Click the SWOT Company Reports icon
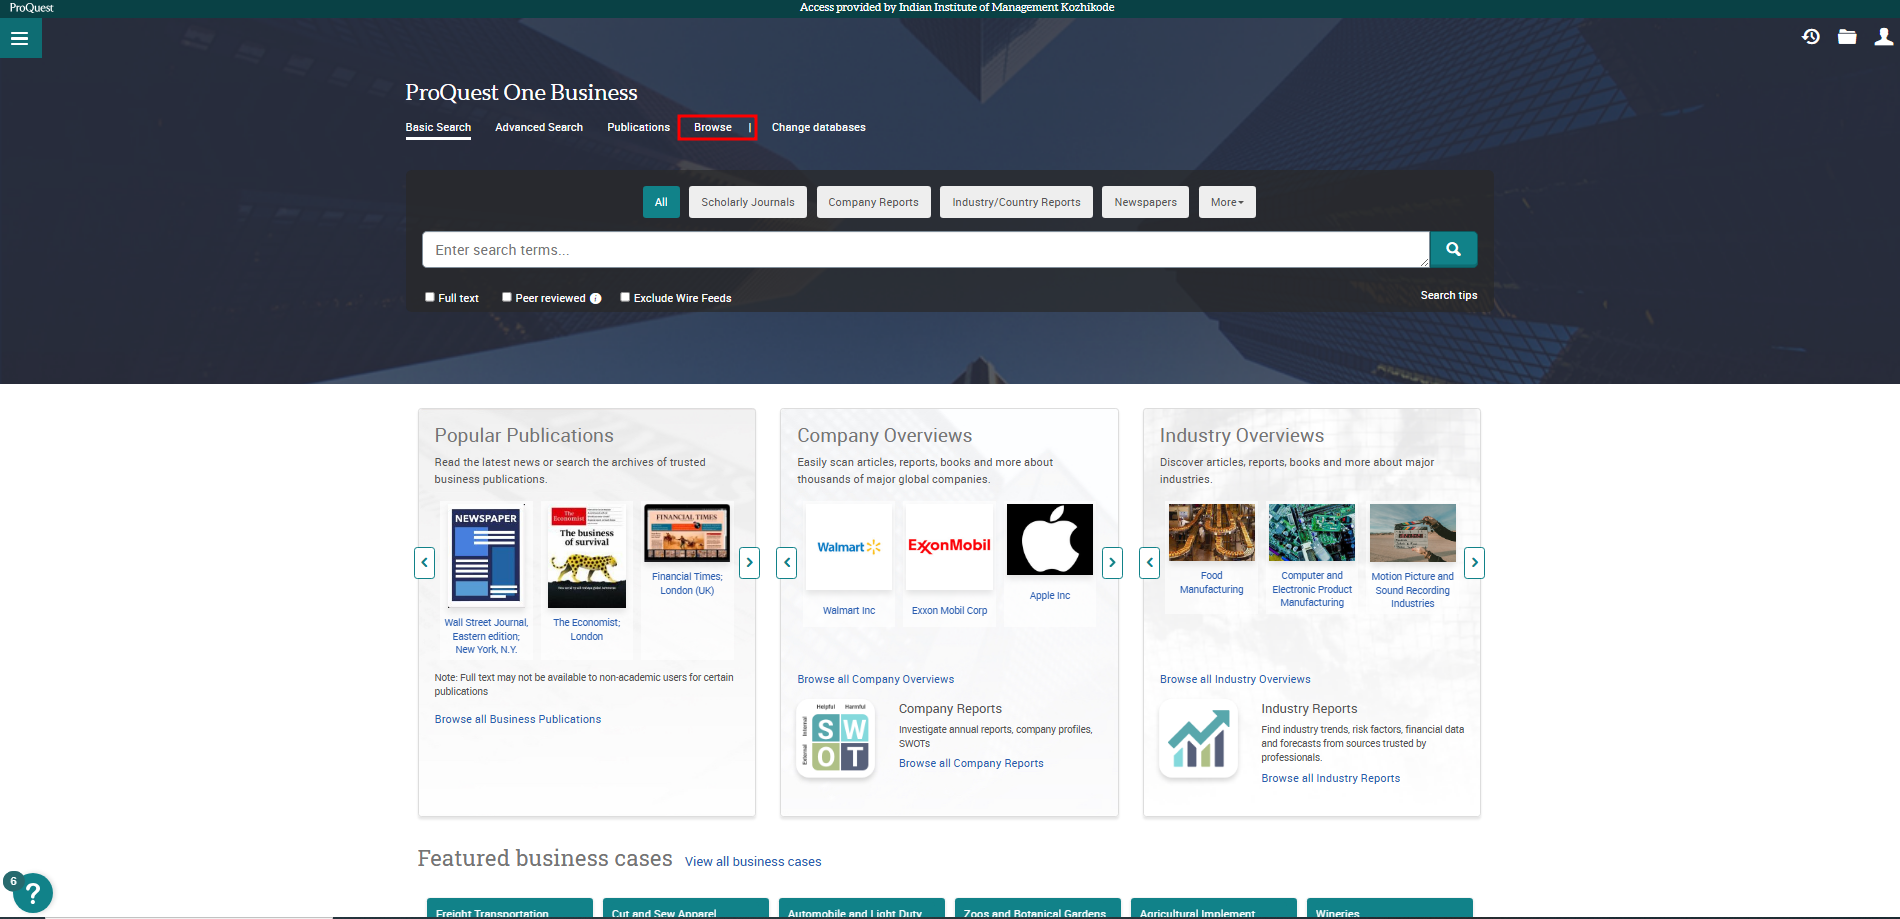Image resolution: width=1900 pixels, height=919 pixels. coord(836,740)
